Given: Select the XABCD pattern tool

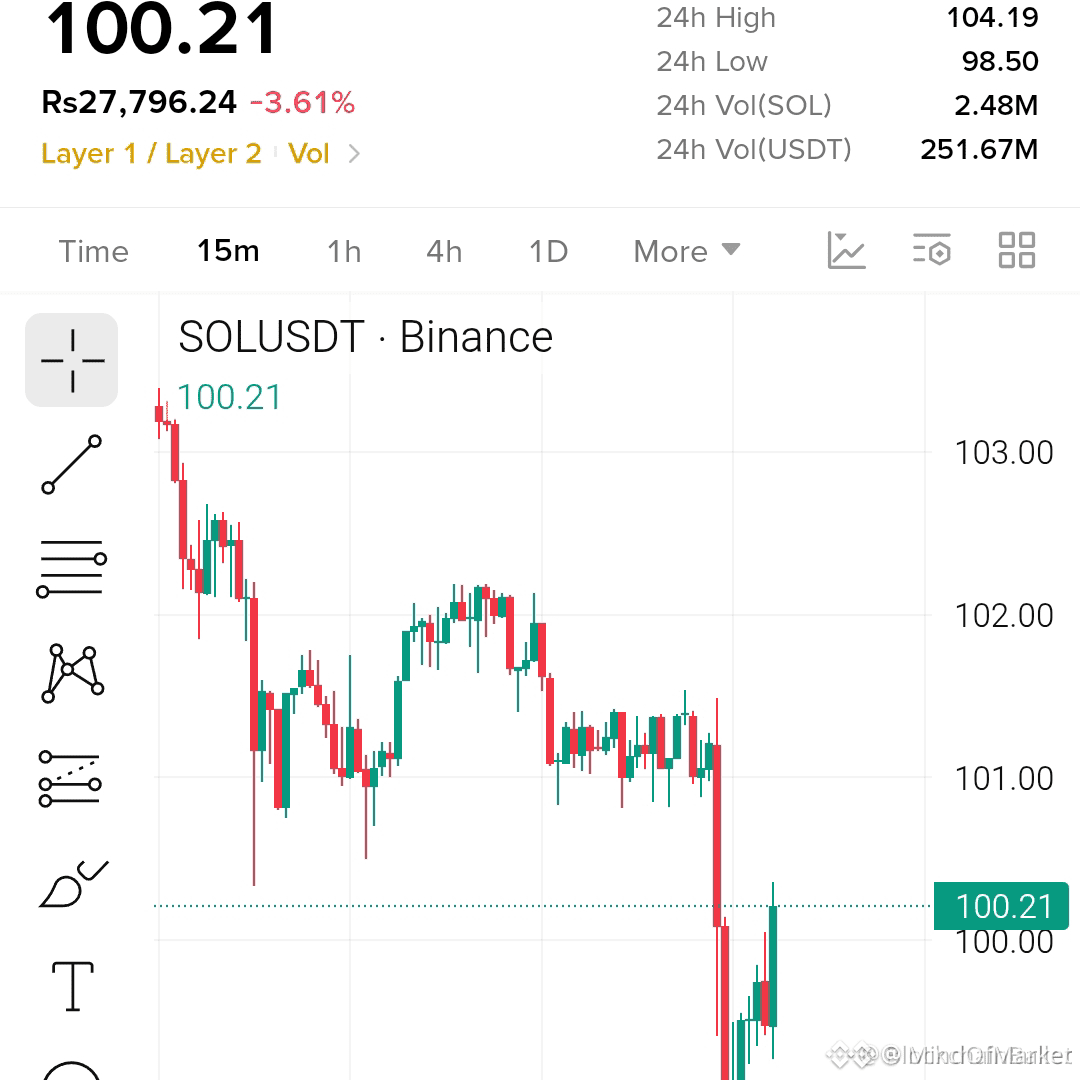Looking at the screenshot, I should point(72,673).
